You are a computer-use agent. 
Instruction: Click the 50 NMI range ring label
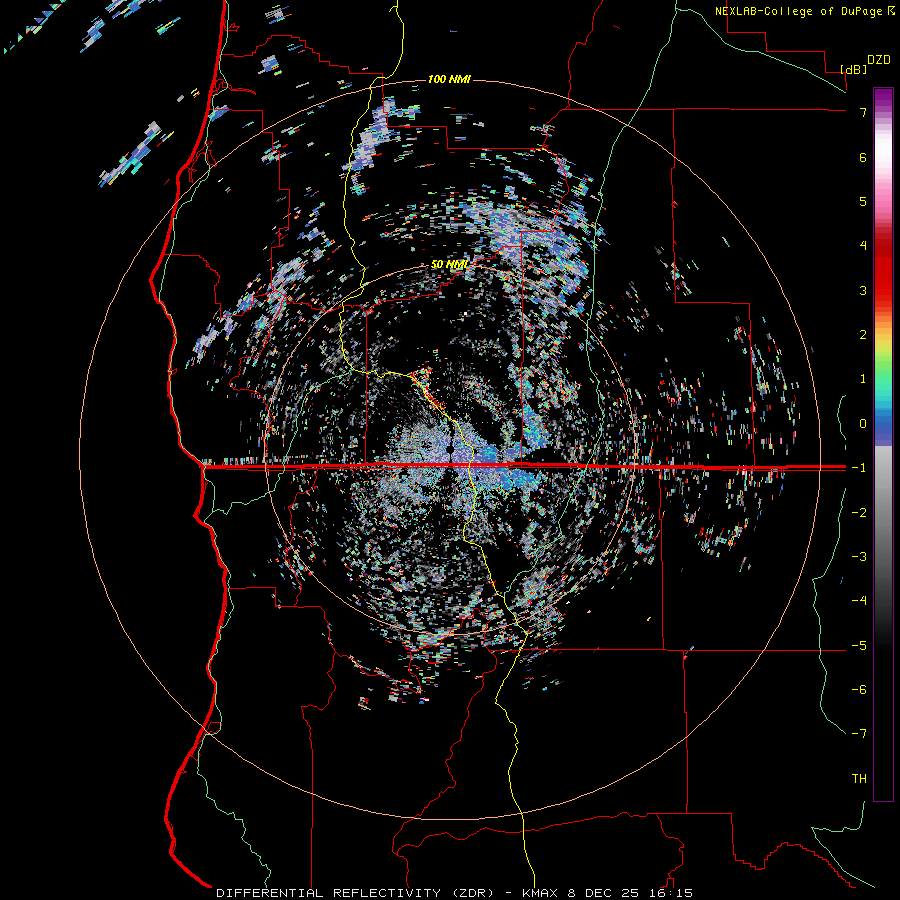(449, 265)
